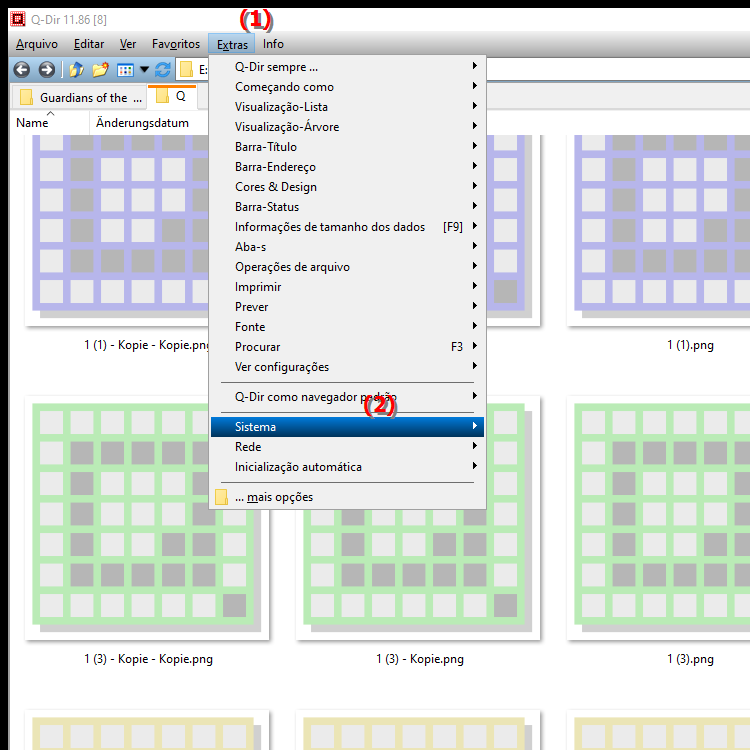Select thumbnail of 1 (3).png
The image size is (750, 750).
(x=660, y=518)
